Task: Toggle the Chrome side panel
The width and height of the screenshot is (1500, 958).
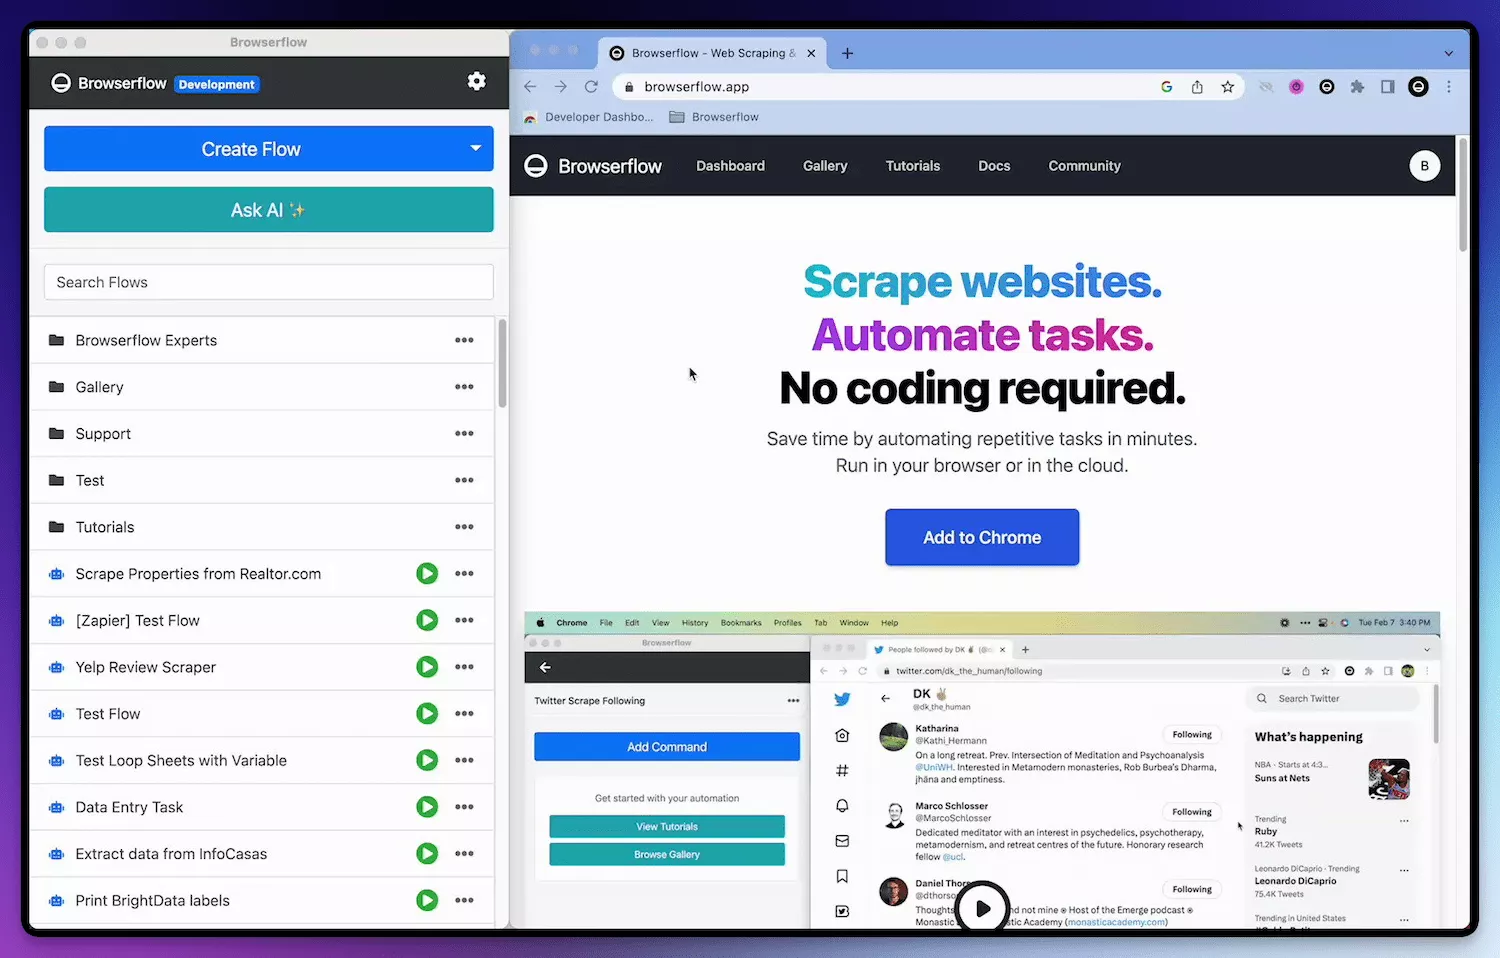Action: coord(1387,87)
